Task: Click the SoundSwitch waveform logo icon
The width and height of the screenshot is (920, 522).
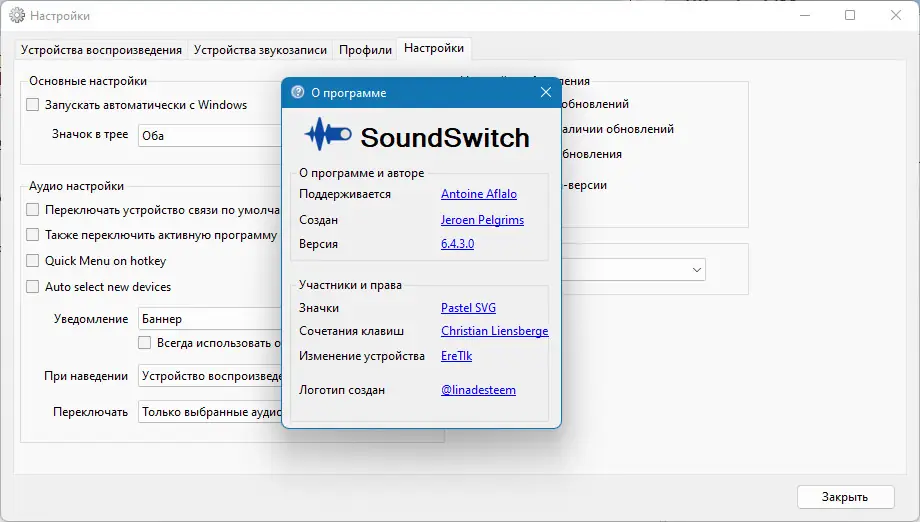Action: click(328, 134)
